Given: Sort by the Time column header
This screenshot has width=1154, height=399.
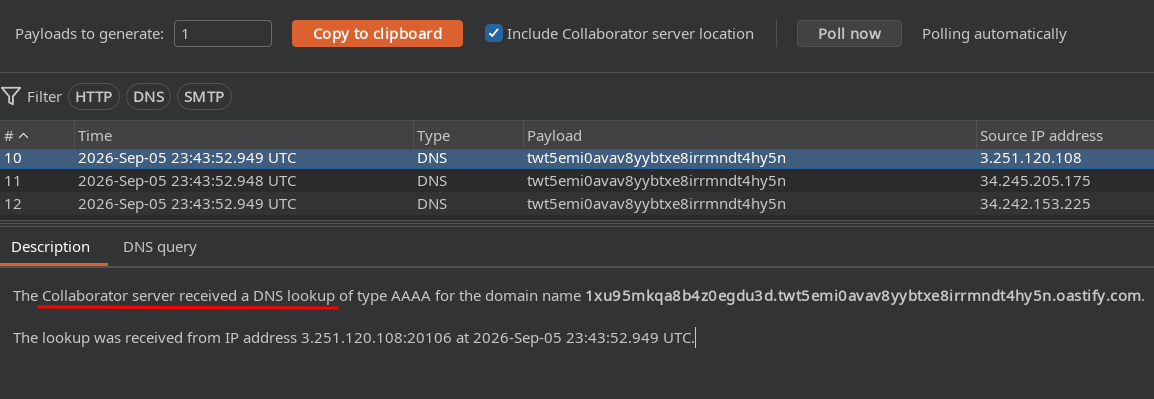Looking at the screenshot, I should pos(244,135).
